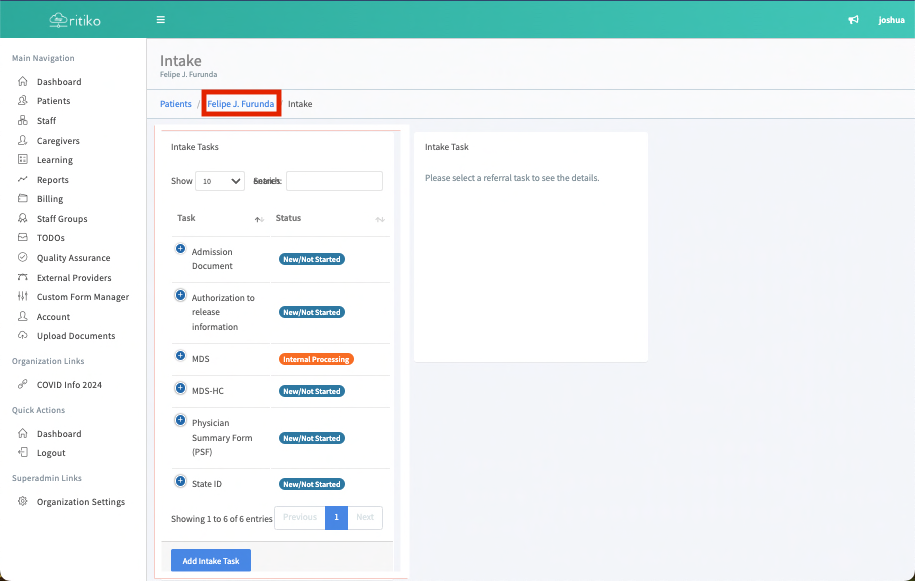
Task: Expand the Admission Document task row
Action: 181,248
